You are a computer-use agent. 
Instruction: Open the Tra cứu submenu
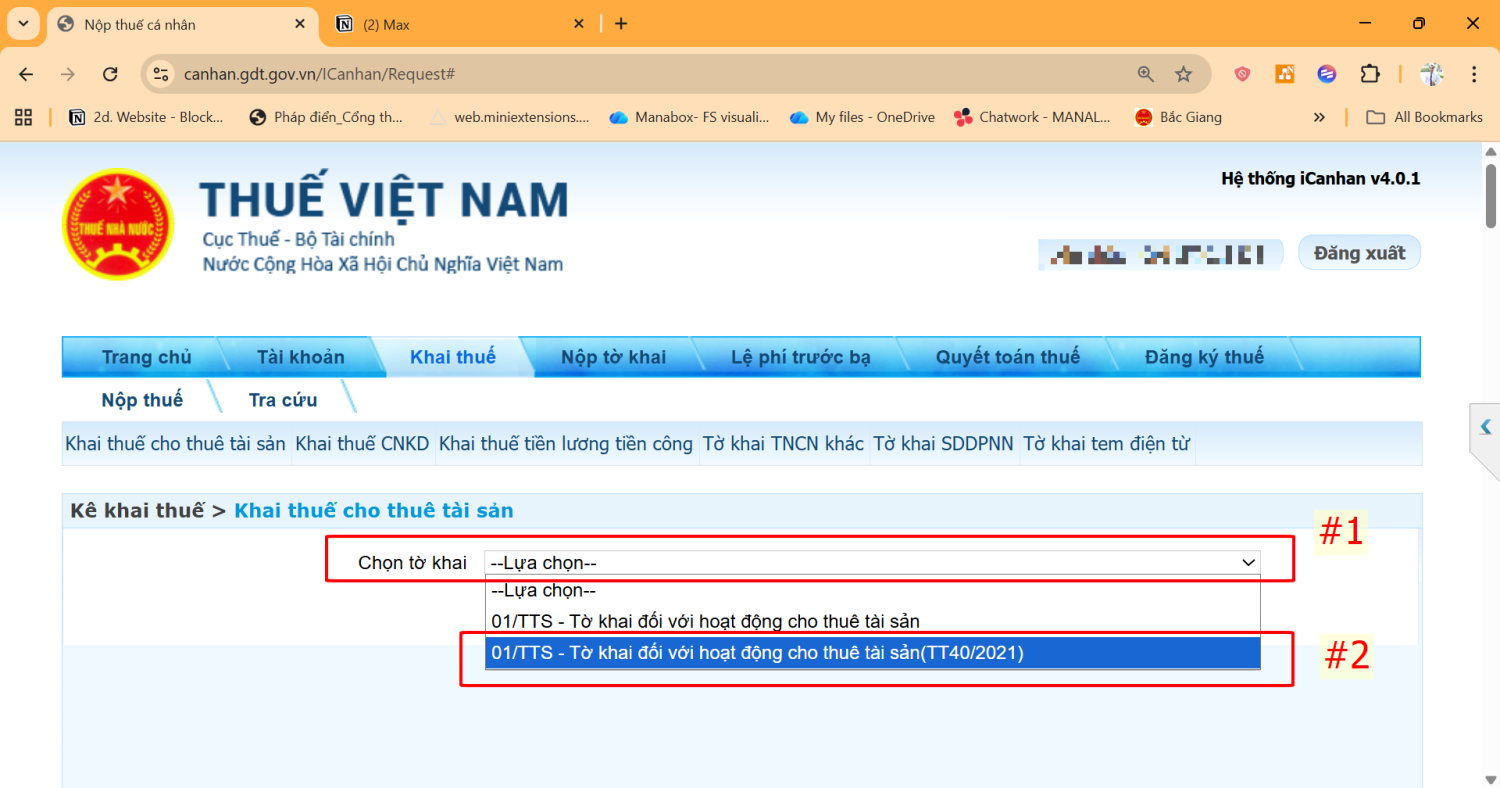point(283,400)
